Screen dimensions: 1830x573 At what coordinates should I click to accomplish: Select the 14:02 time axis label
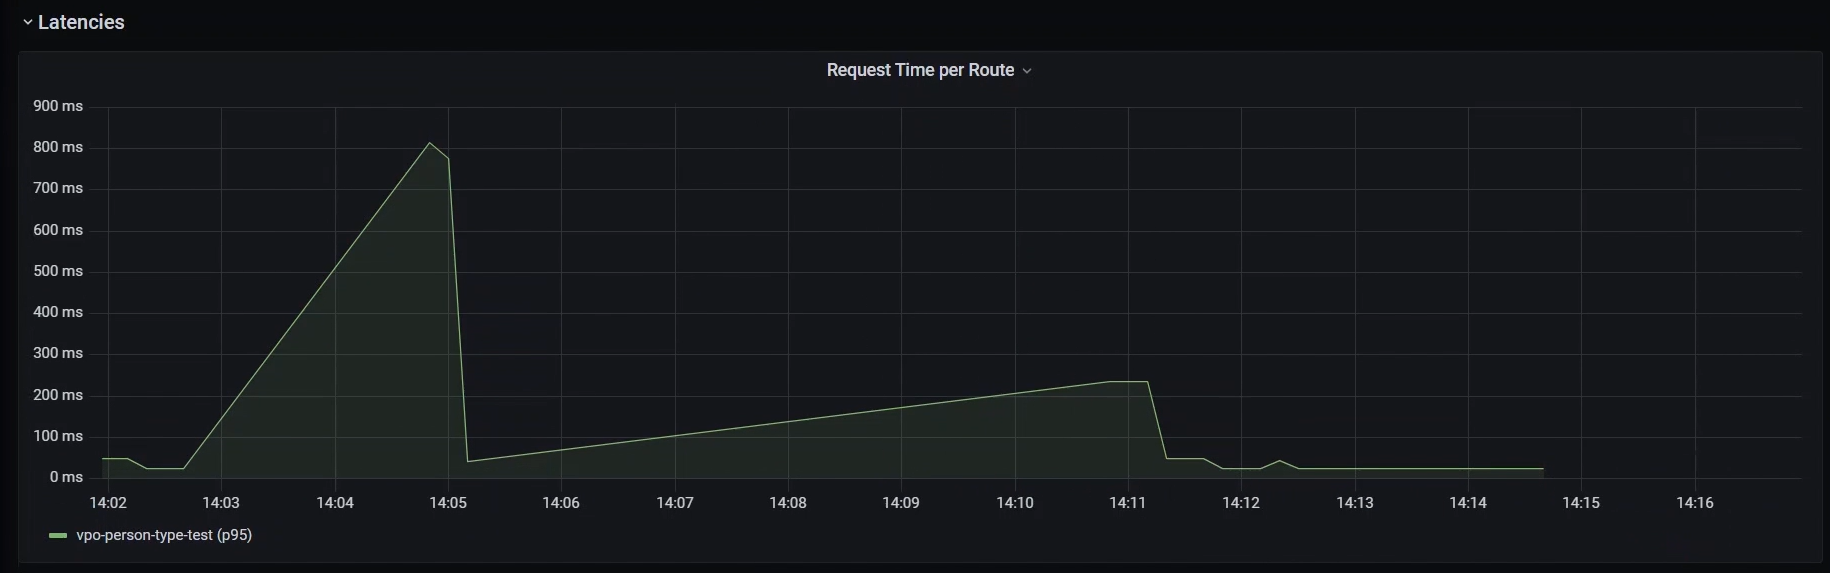pos(108,502)
